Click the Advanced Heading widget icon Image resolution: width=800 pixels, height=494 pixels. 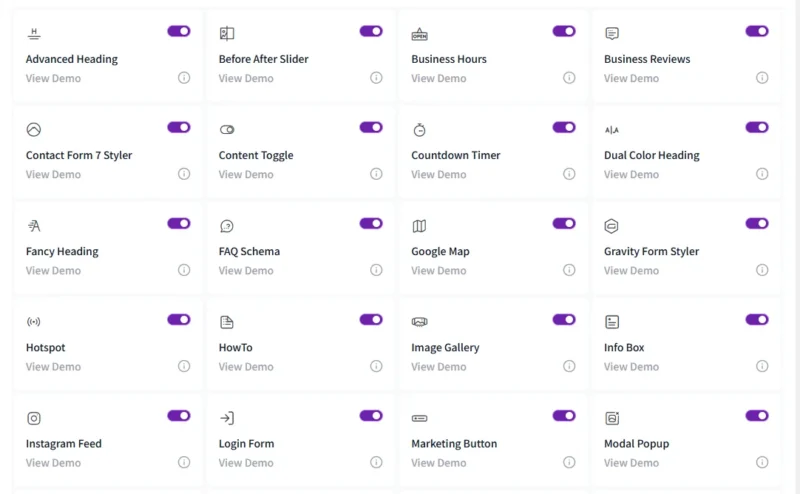pos(34,34)
